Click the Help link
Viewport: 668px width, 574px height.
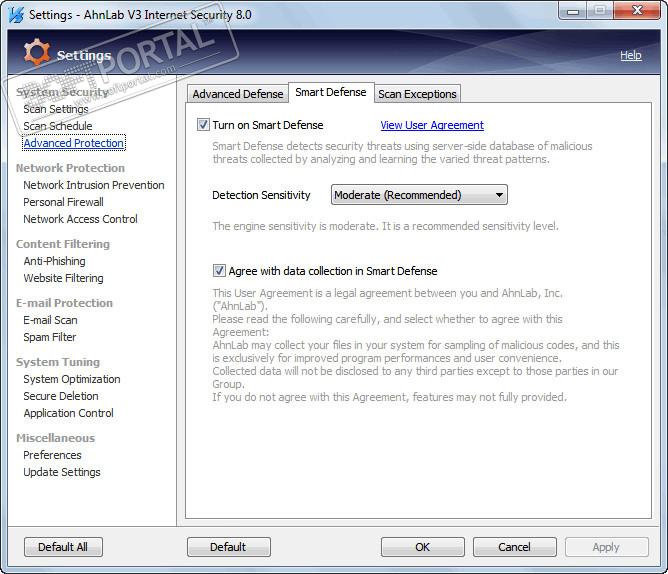point(631,55)
